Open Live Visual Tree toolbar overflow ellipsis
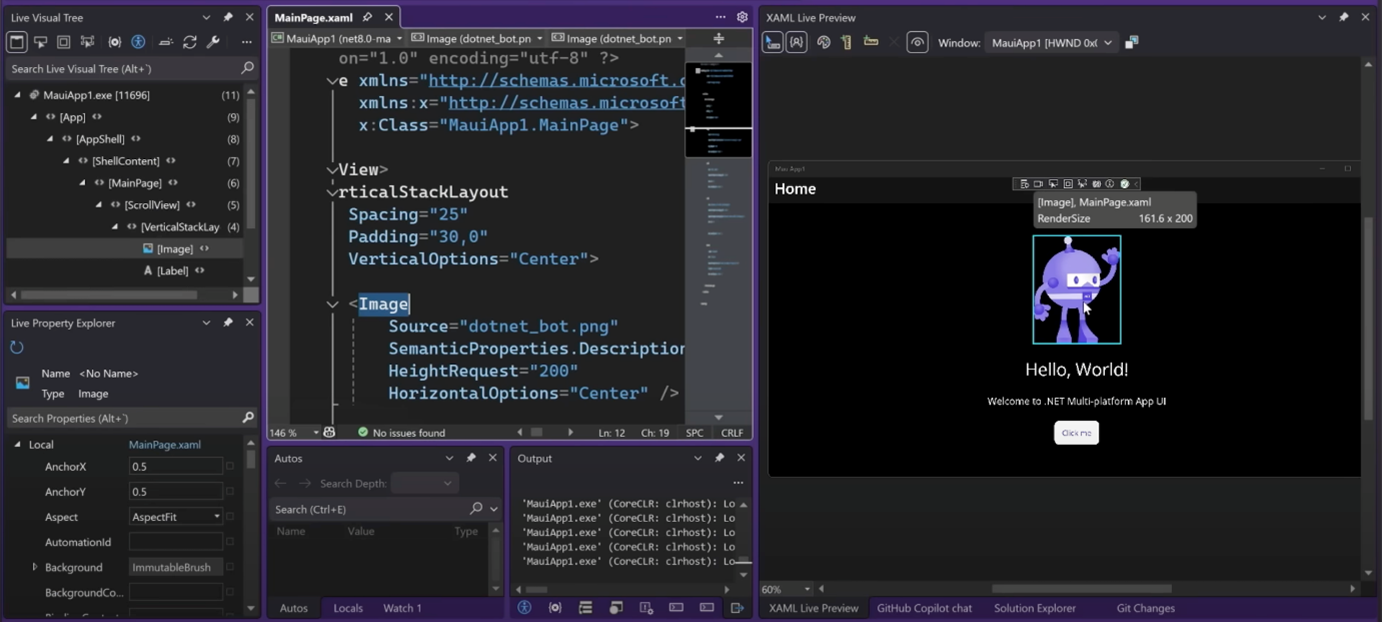 click(246, 42)
